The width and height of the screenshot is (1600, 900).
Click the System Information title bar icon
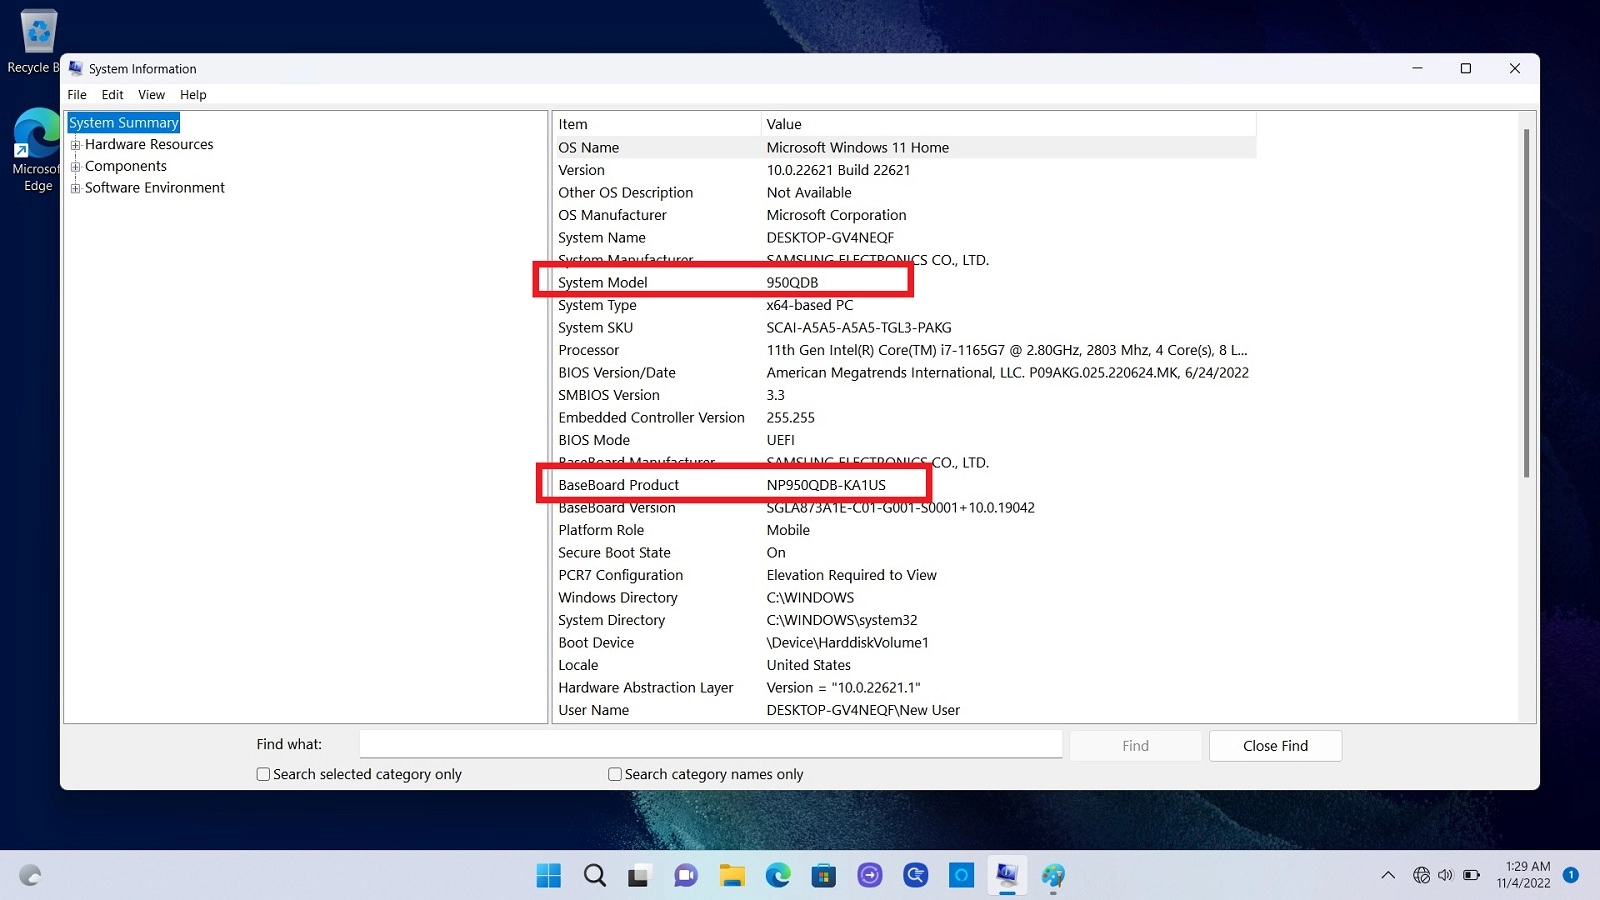click(76, 68)
